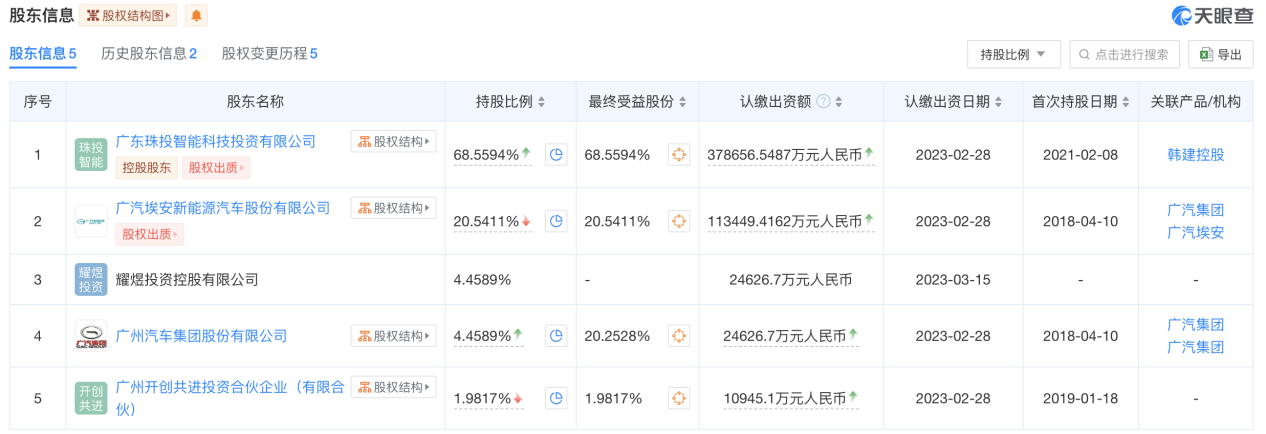Viewport: 1266px width, 434px height.
Task: Click pie chart icon for 广州开创共进 row
Action: tap(556, 399)
